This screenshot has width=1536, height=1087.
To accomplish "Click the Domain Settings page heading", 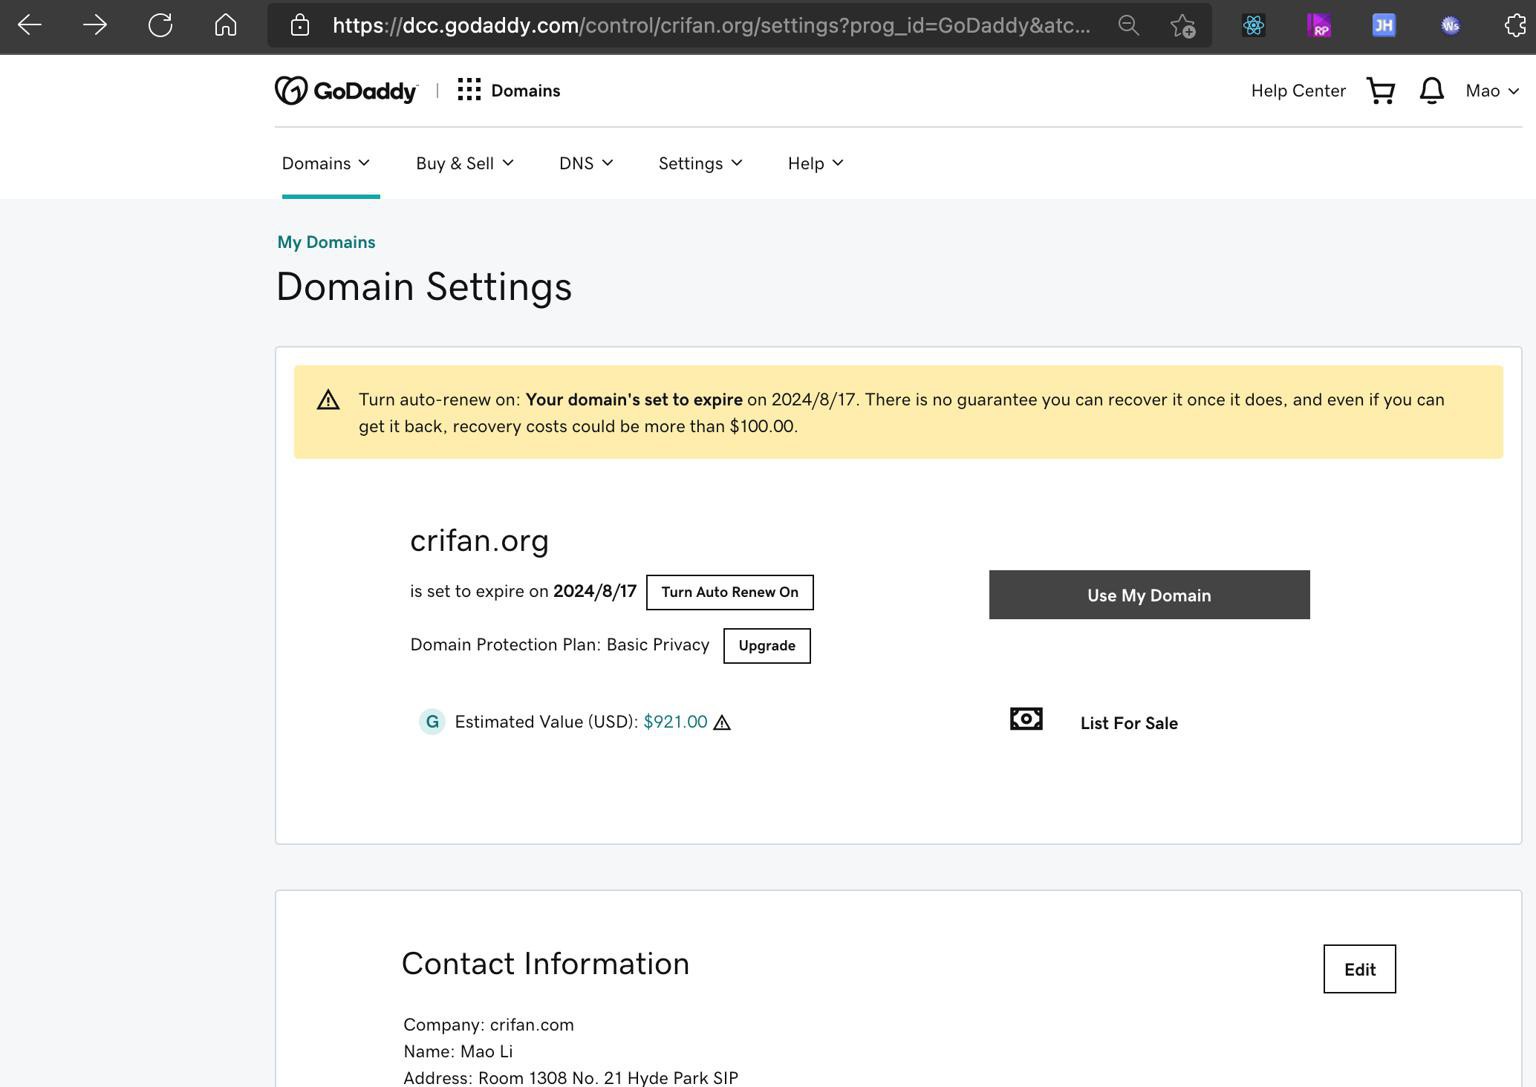I will 424,287.
